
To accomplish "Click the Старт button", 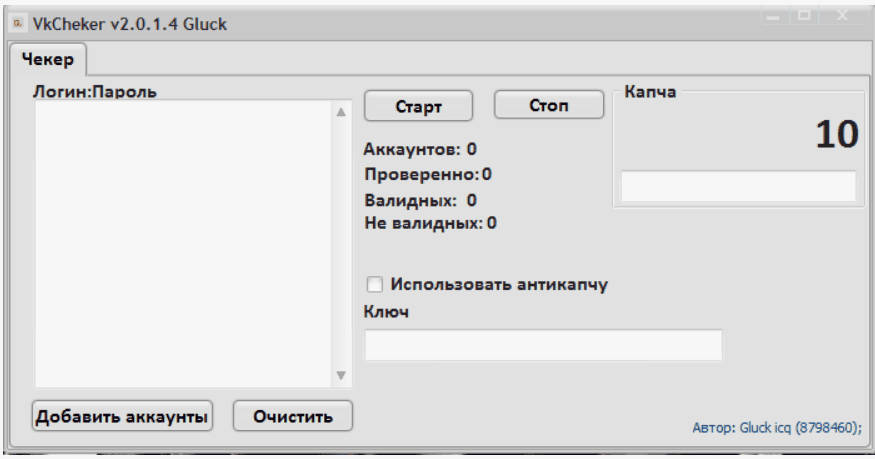I will pyautogui.click(x=419, y=106).
